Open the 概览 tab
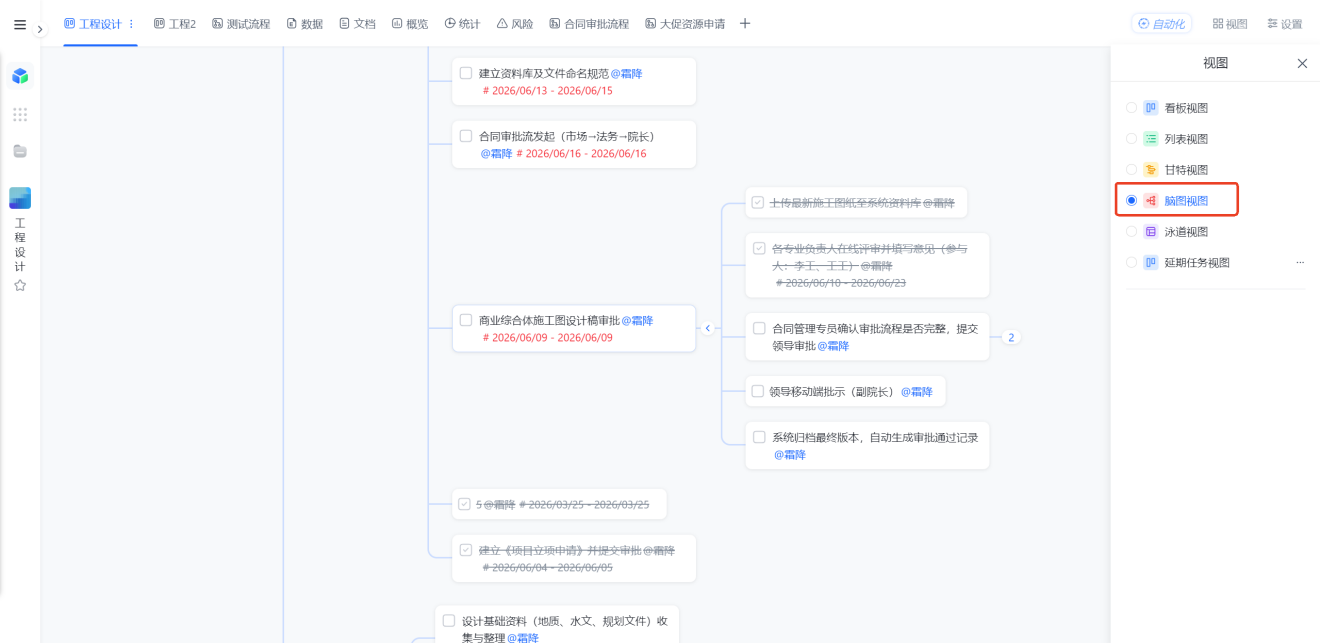The image size is (1320, 643). coord(410,24)
